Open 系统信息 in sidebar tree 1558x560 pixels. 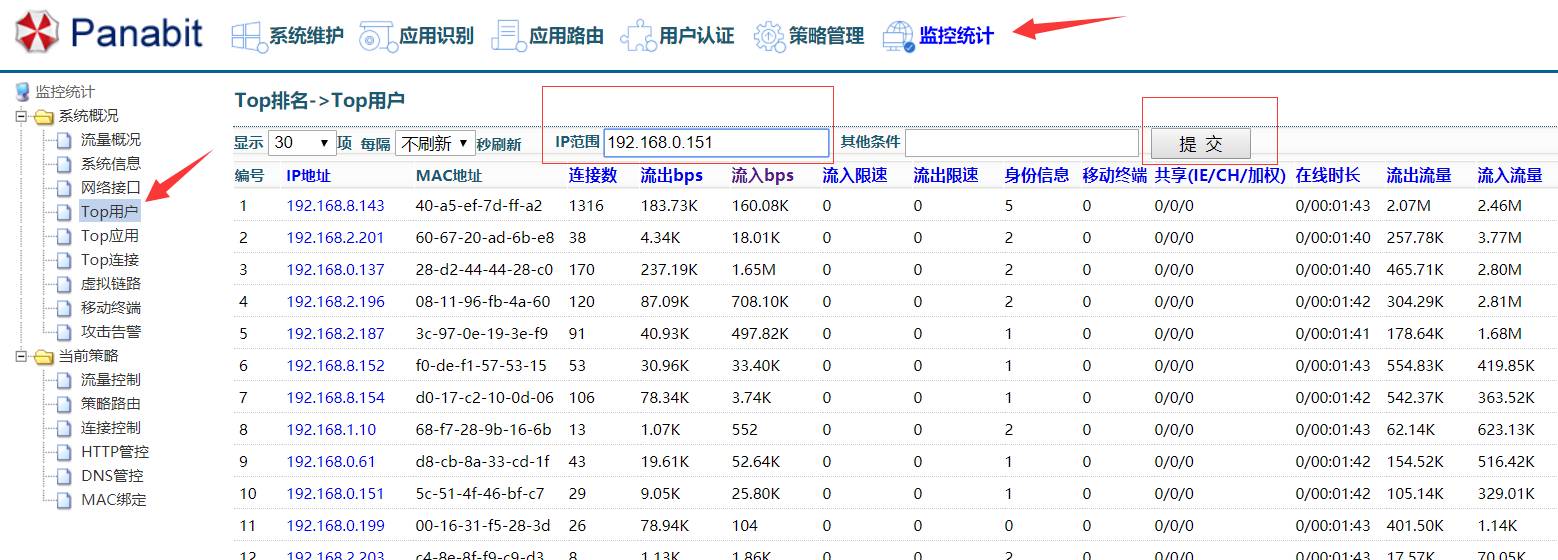click(x=111, y=164)
